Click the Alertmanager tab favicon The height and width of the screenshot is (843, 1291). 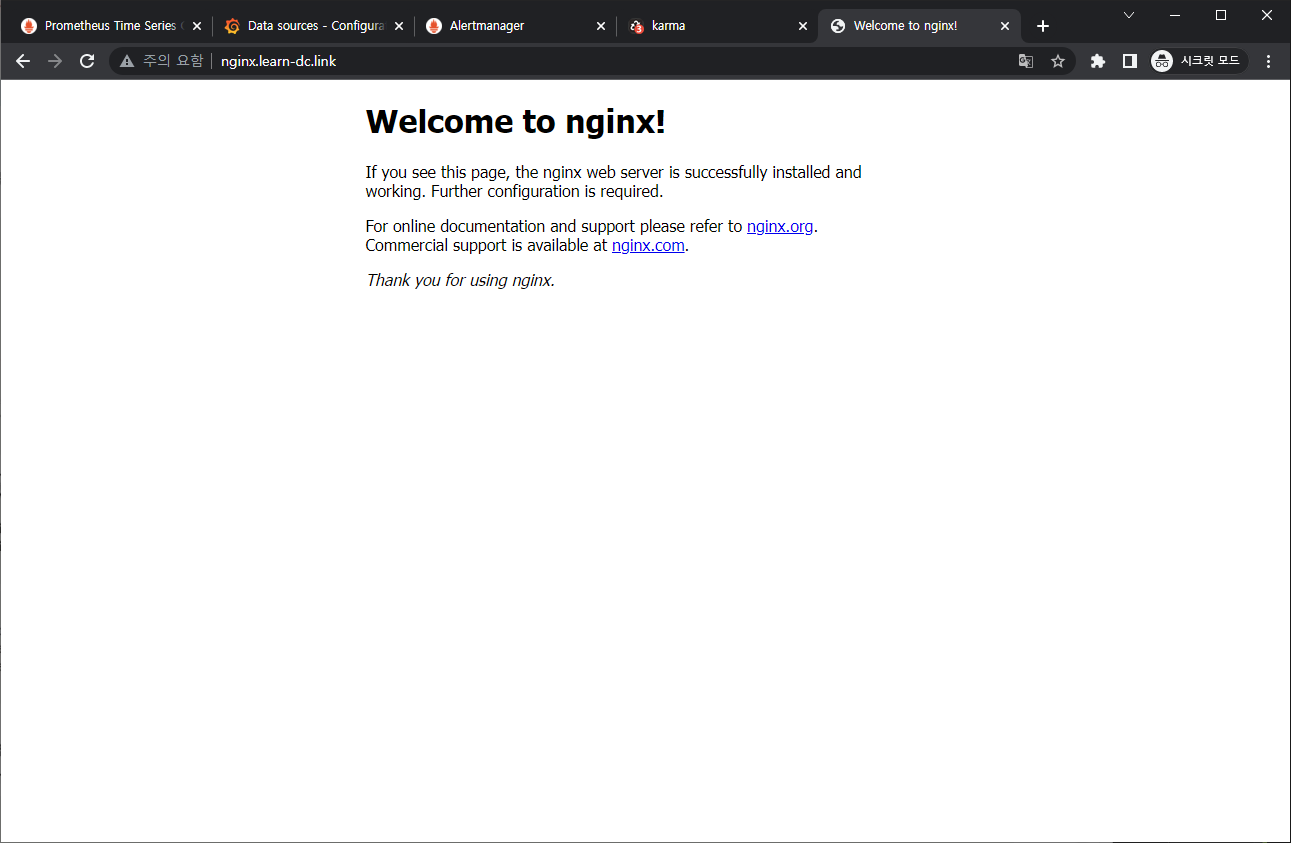click(x=433, y=25)
